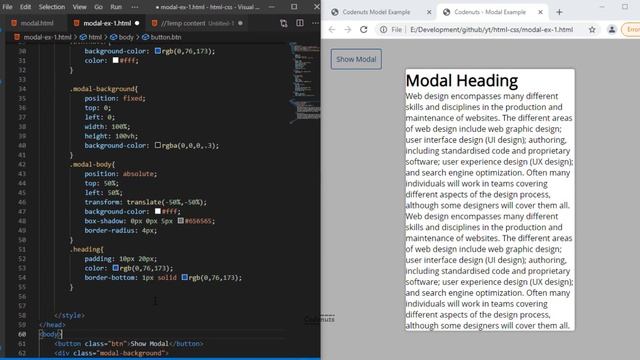Click color swatch on line 30 rgb(0,76,173)
Viewport: 640px width, 360px height.
point(158,51)
